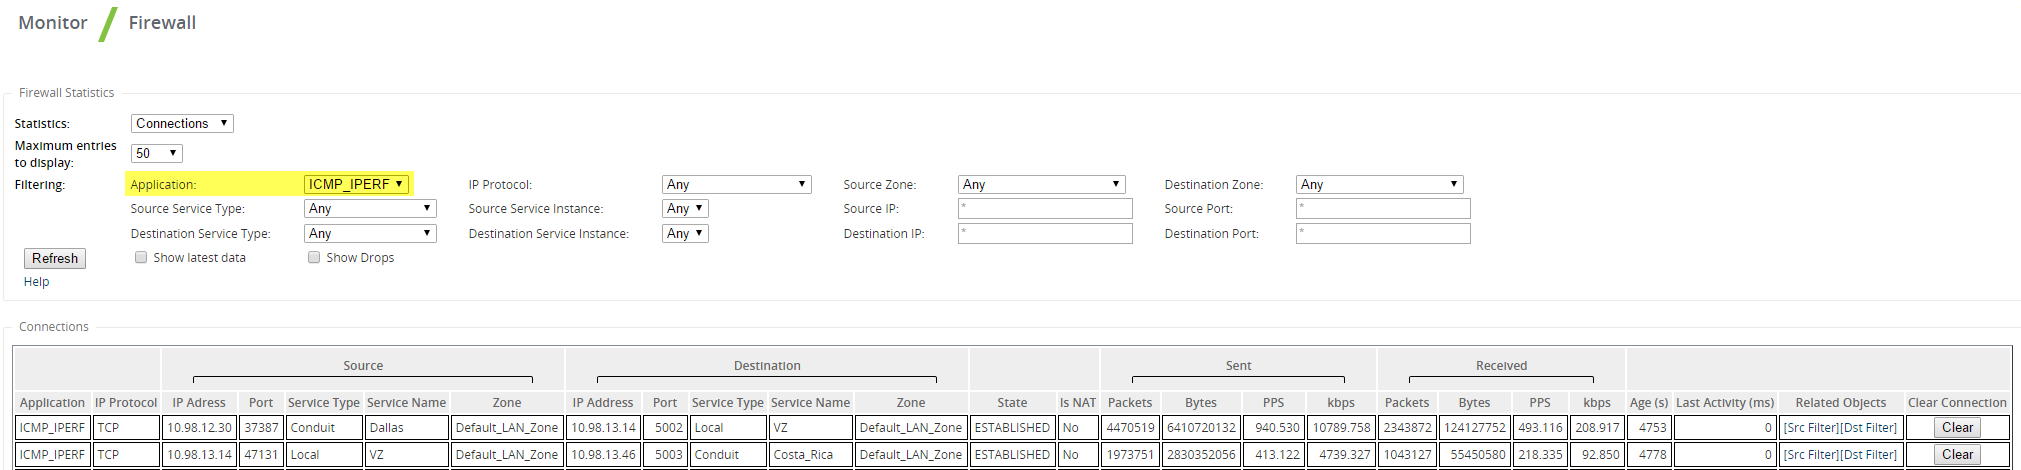The height and width of the screenshot is (470, 2021).
Task: Click the received bytes 124127752 cell
Action: click(1474, 428)
